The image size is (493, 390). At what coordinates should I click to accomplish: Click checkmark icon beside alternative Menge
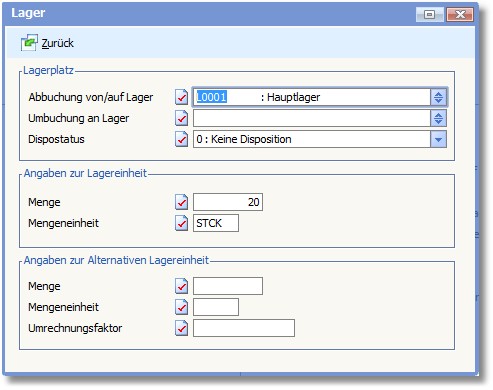[x=181, y=286]
